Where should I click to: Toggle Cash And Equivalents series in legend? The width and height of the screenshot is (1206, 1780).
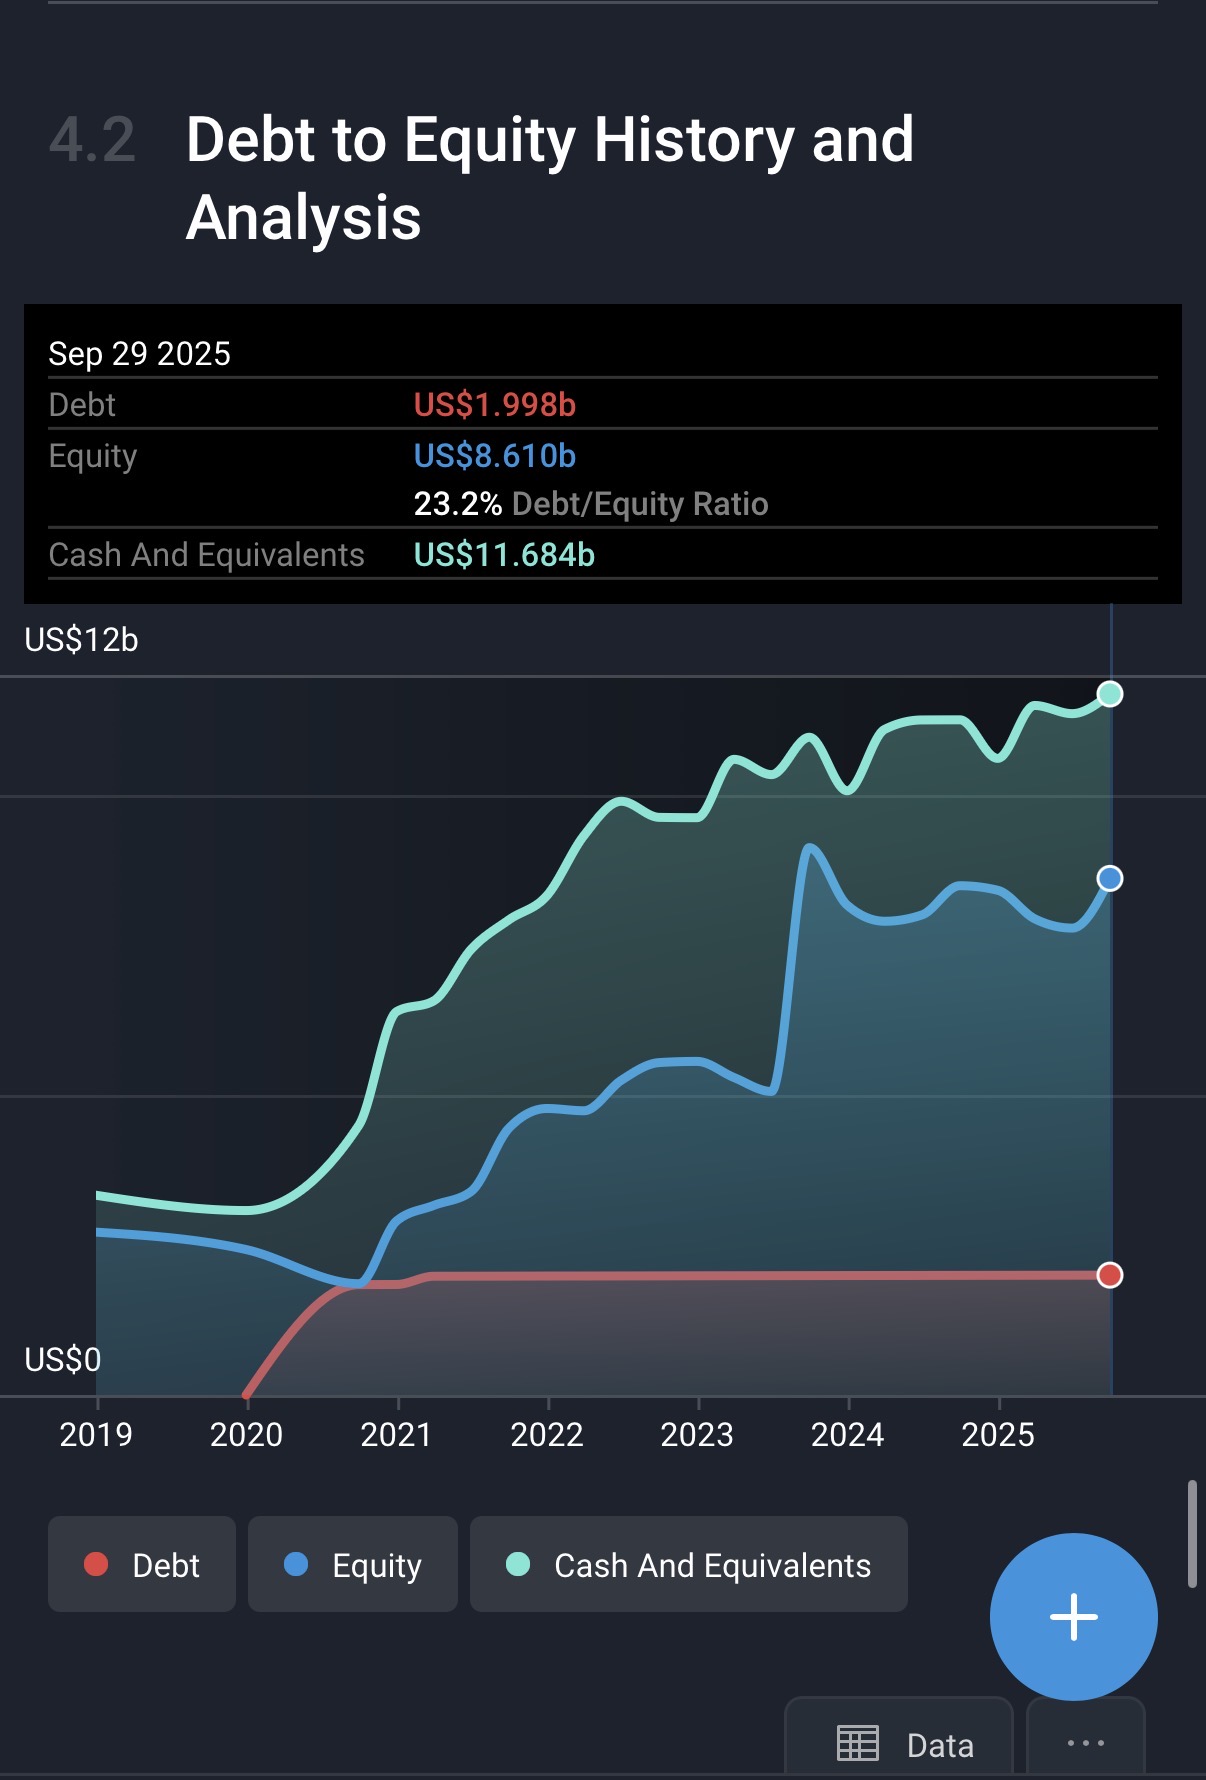click(688, 1564)
